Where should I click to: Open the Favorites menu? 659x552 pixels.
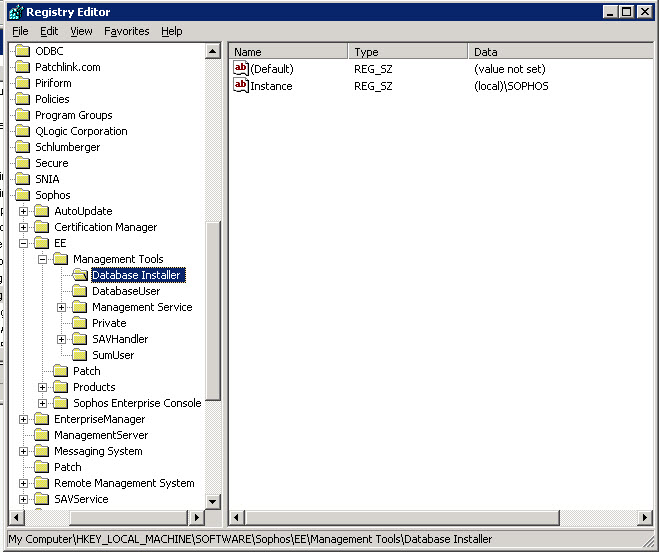click(127, 31)
